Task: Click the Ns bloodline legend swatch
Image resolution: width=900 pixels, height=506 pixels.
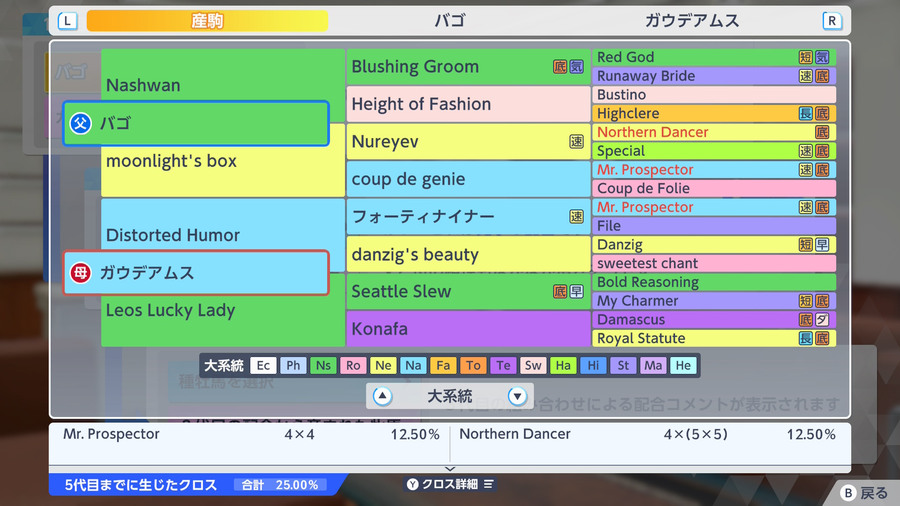Action: click(x=323, y=365)
